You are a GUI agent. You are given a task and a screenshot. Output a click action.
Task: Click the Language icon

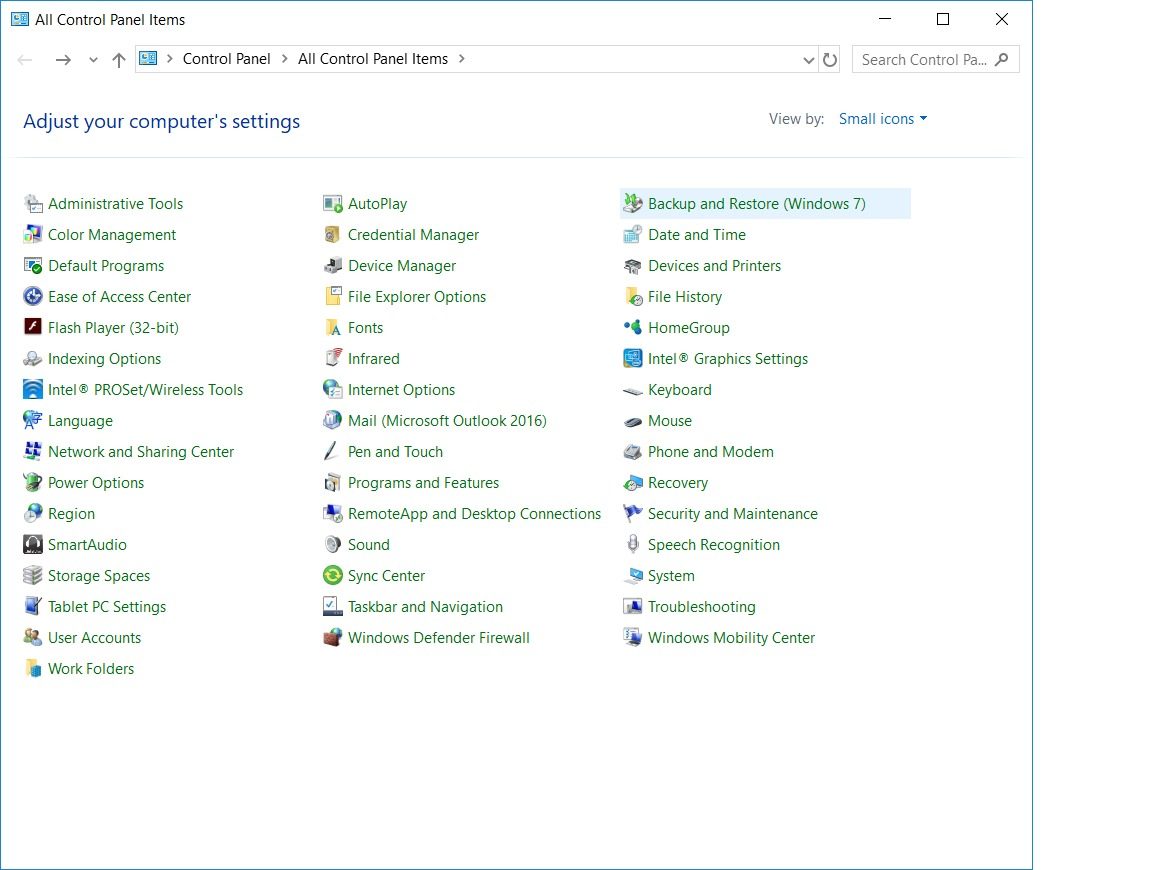[x=33, y=420]
